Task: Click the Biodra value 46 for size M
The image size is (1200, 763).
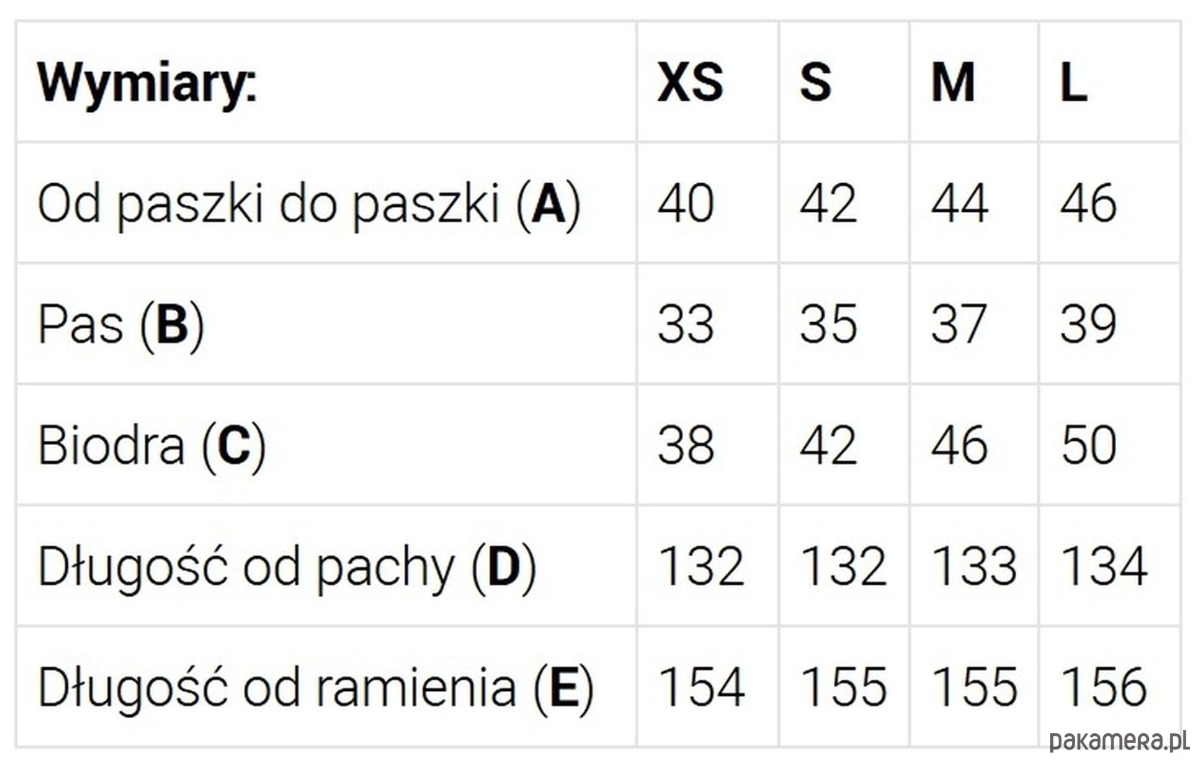Action: (x=959, y=446)
